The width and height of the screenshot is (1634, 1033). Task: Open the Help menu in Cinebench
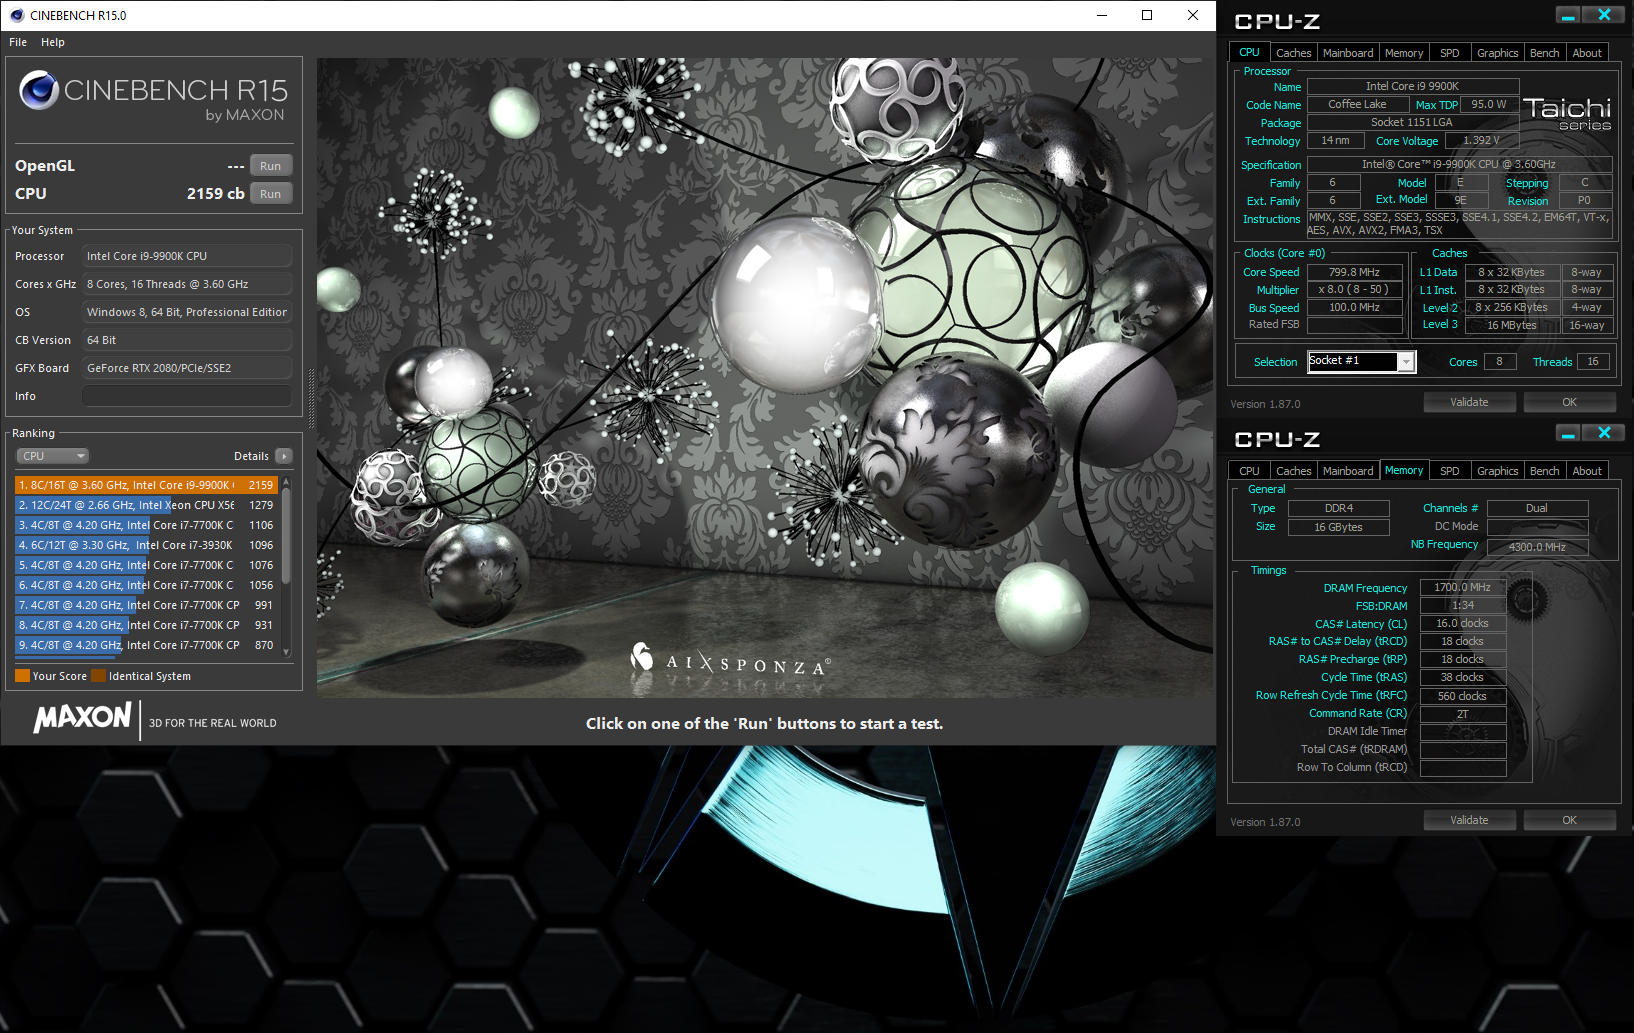(53, 42)
